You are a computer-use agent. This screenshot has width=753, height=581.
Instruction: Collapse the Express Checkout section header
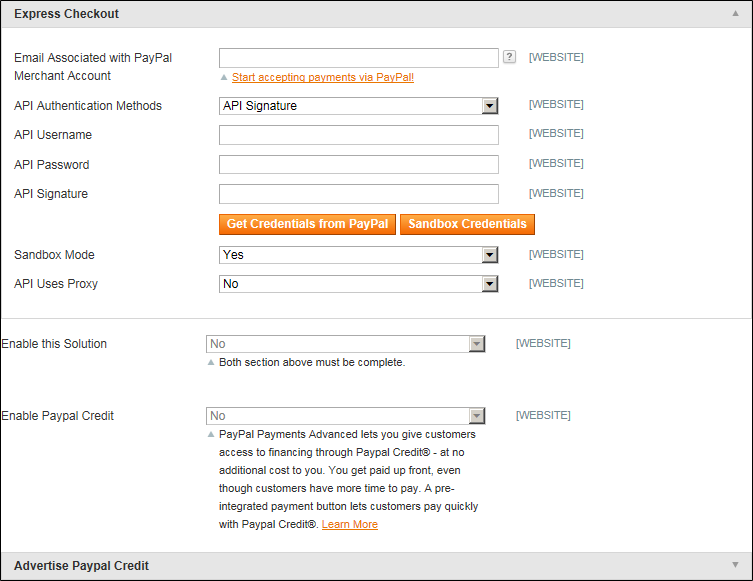coord(376,14)
